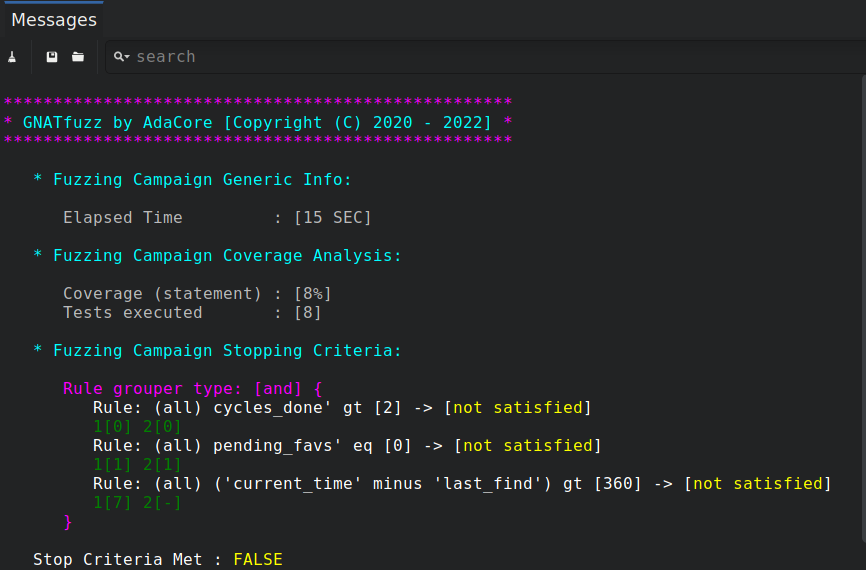The image size is (866, 570).
Task: Click the '1[0] 2[0]' values line
Action: [137, 426]
